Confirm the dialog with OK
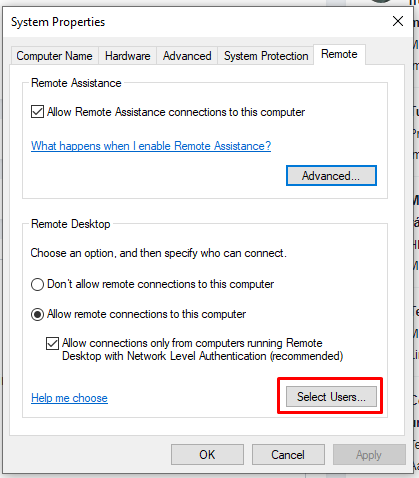Viewport: 419px width, 478px height. pos(207,454)
